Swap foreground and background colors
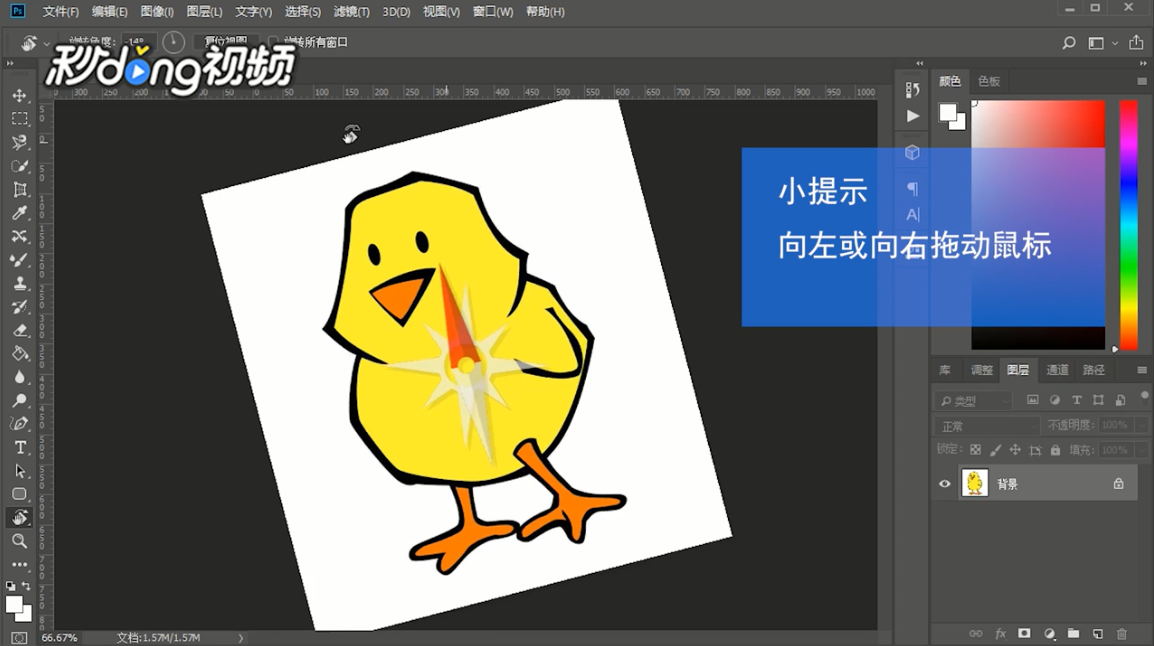Image resolution: width=1154 pixels, height=646 pixels. click(x=26, y=586)
